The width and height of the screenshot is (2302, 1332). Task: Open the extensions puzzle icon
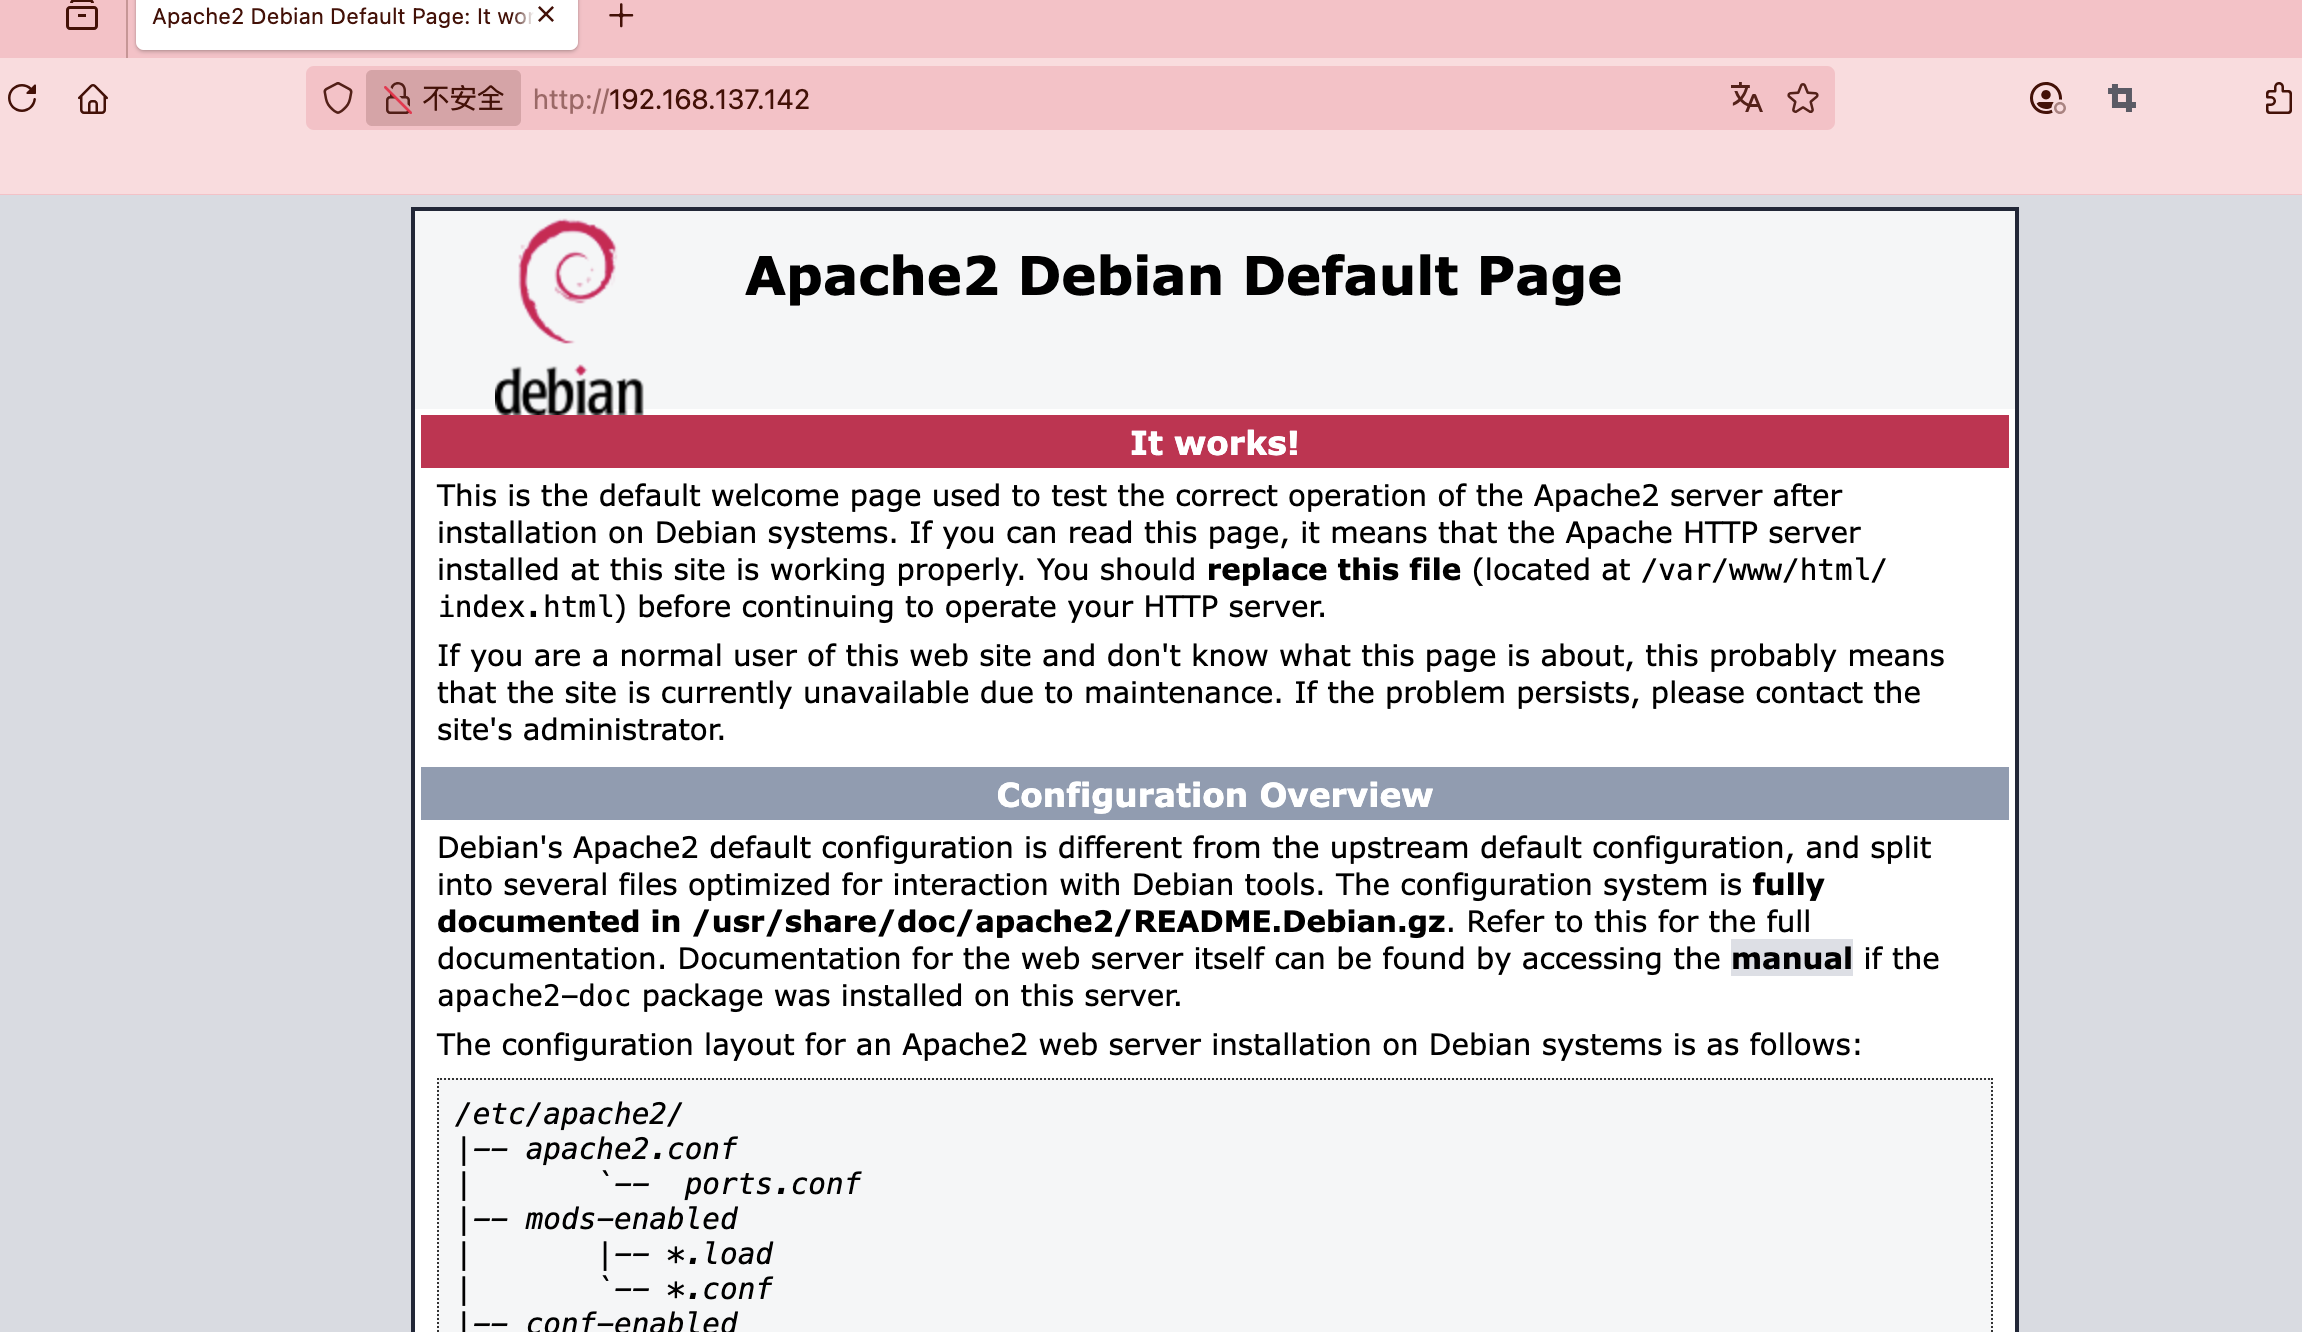(2278, 98)
